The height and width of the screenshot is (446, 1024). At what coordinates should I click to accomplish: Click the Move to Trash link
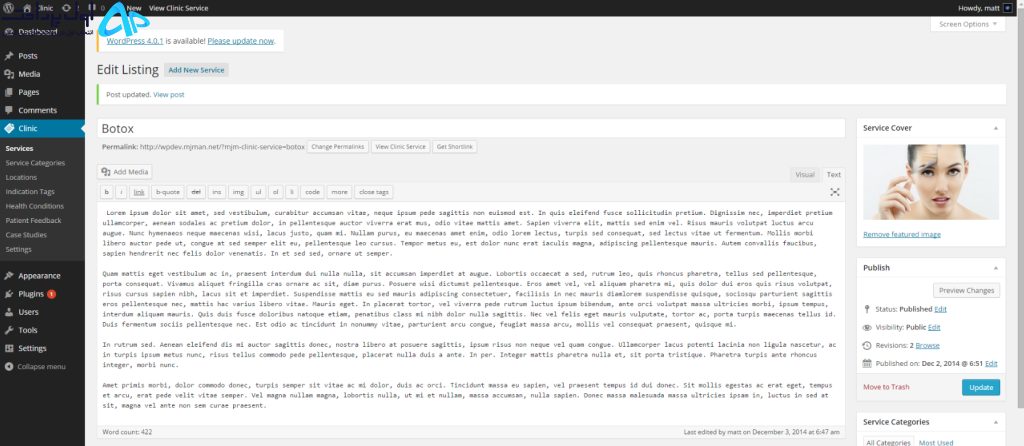click(x=886, y=387)
